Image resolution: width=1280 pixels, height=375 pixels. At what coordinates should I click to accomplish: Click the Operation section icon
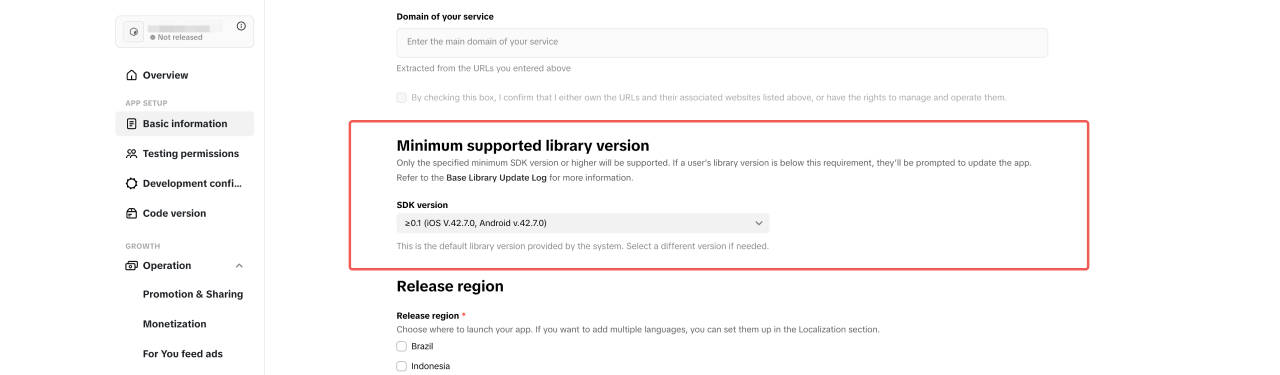[131, 266]
